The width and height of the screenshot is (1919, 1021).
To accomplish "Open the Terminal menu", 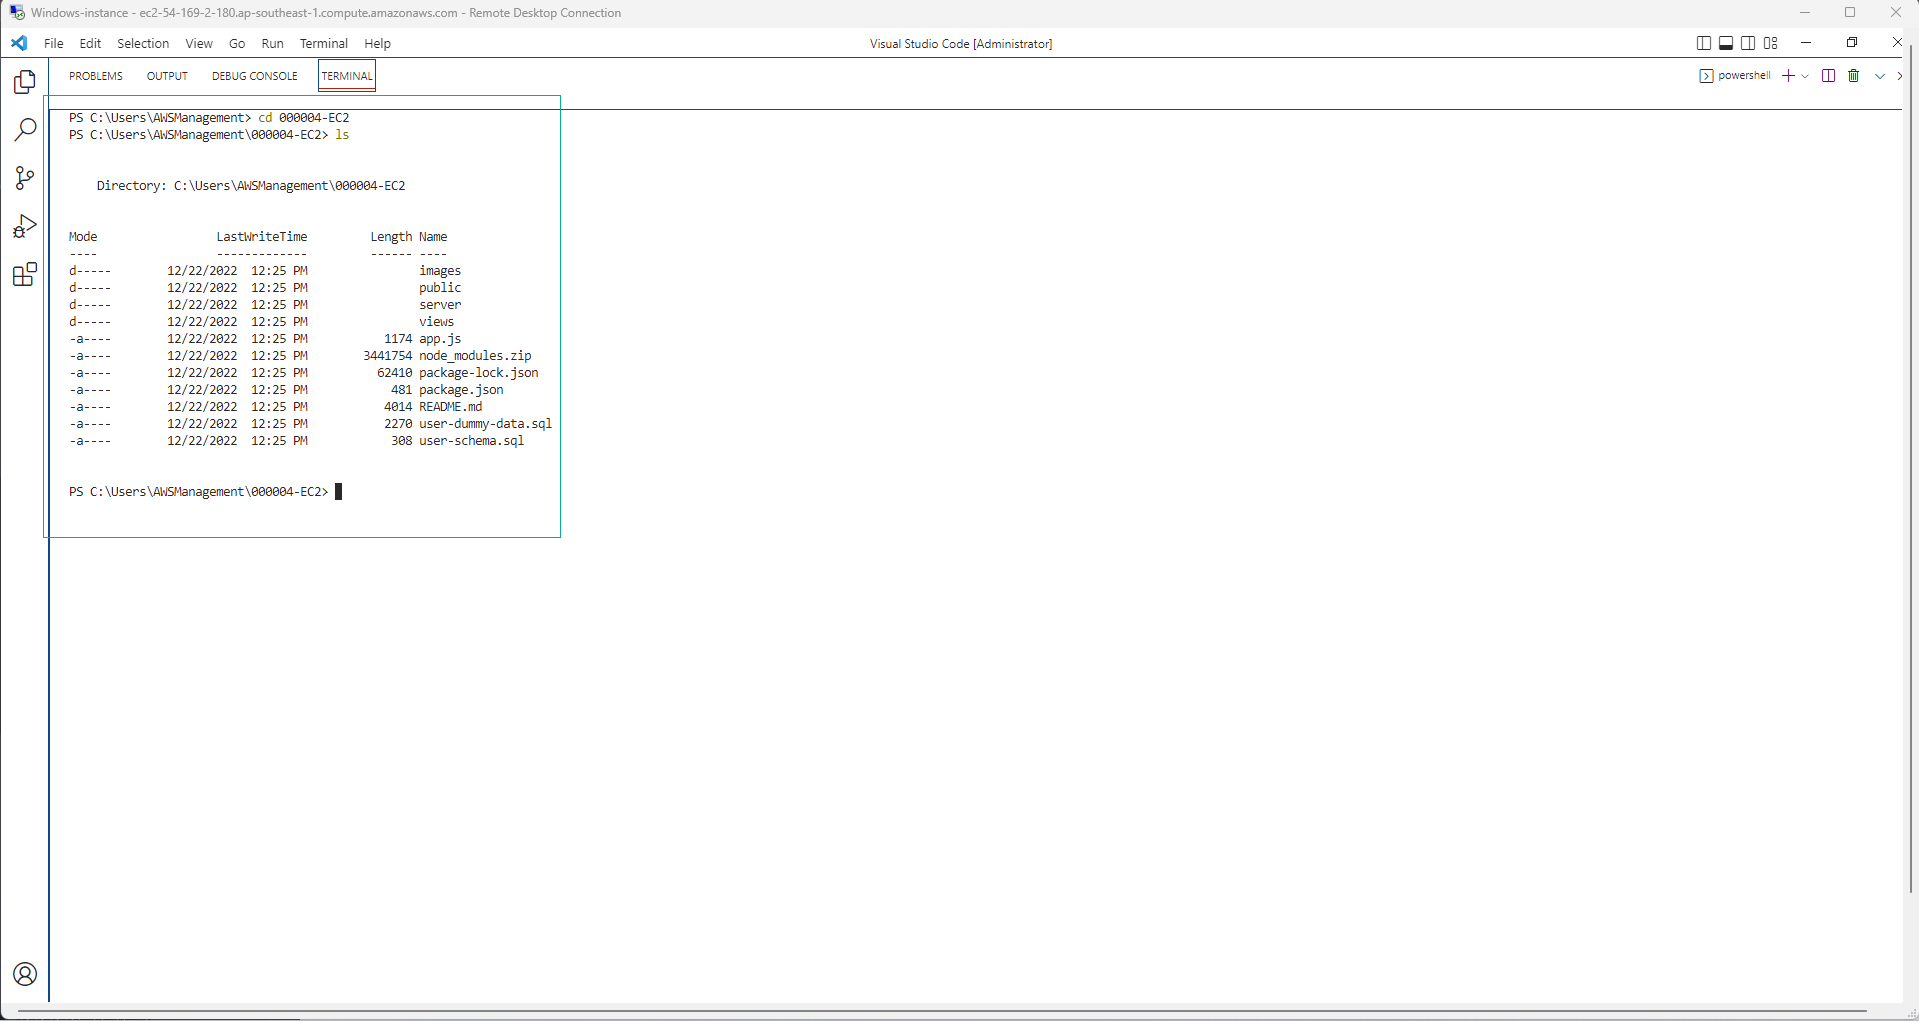I will point(324,43).
